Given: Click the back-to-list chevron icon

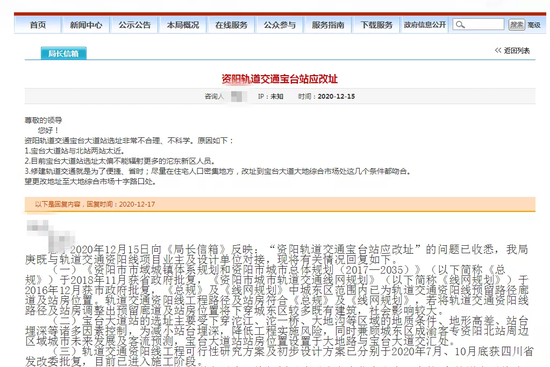Looking at the screenshot, I should (498, 51).
